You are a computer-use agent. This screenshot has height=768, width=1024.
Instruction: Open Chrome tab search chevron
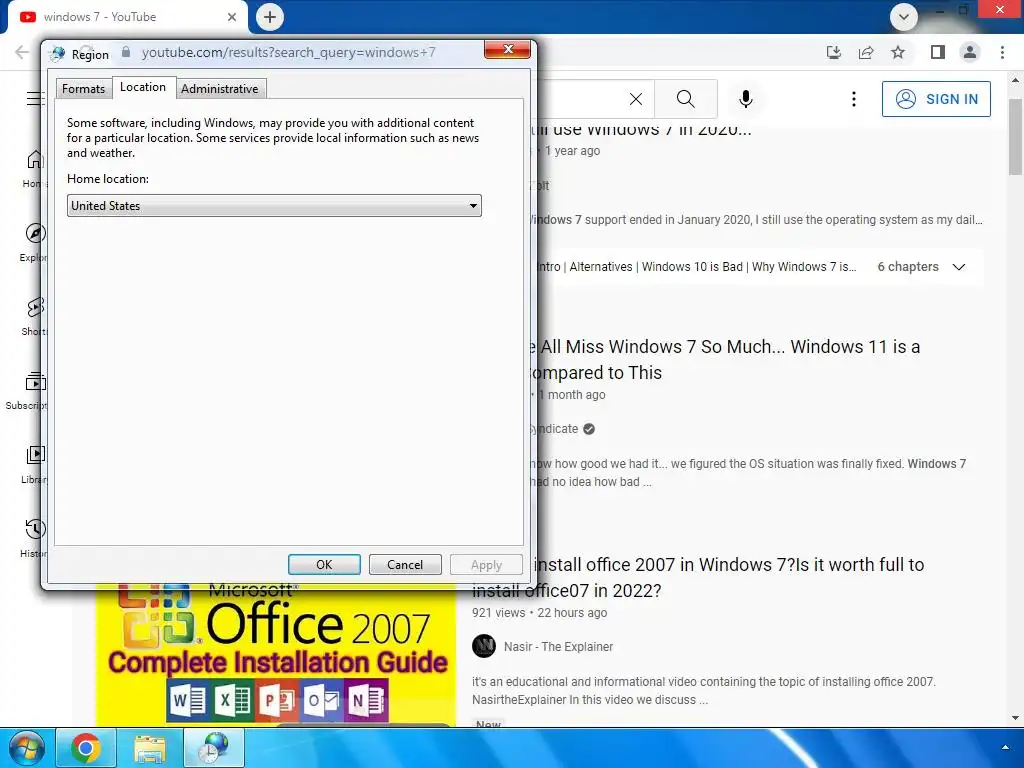pyautogui.click(x=904, y=17)
